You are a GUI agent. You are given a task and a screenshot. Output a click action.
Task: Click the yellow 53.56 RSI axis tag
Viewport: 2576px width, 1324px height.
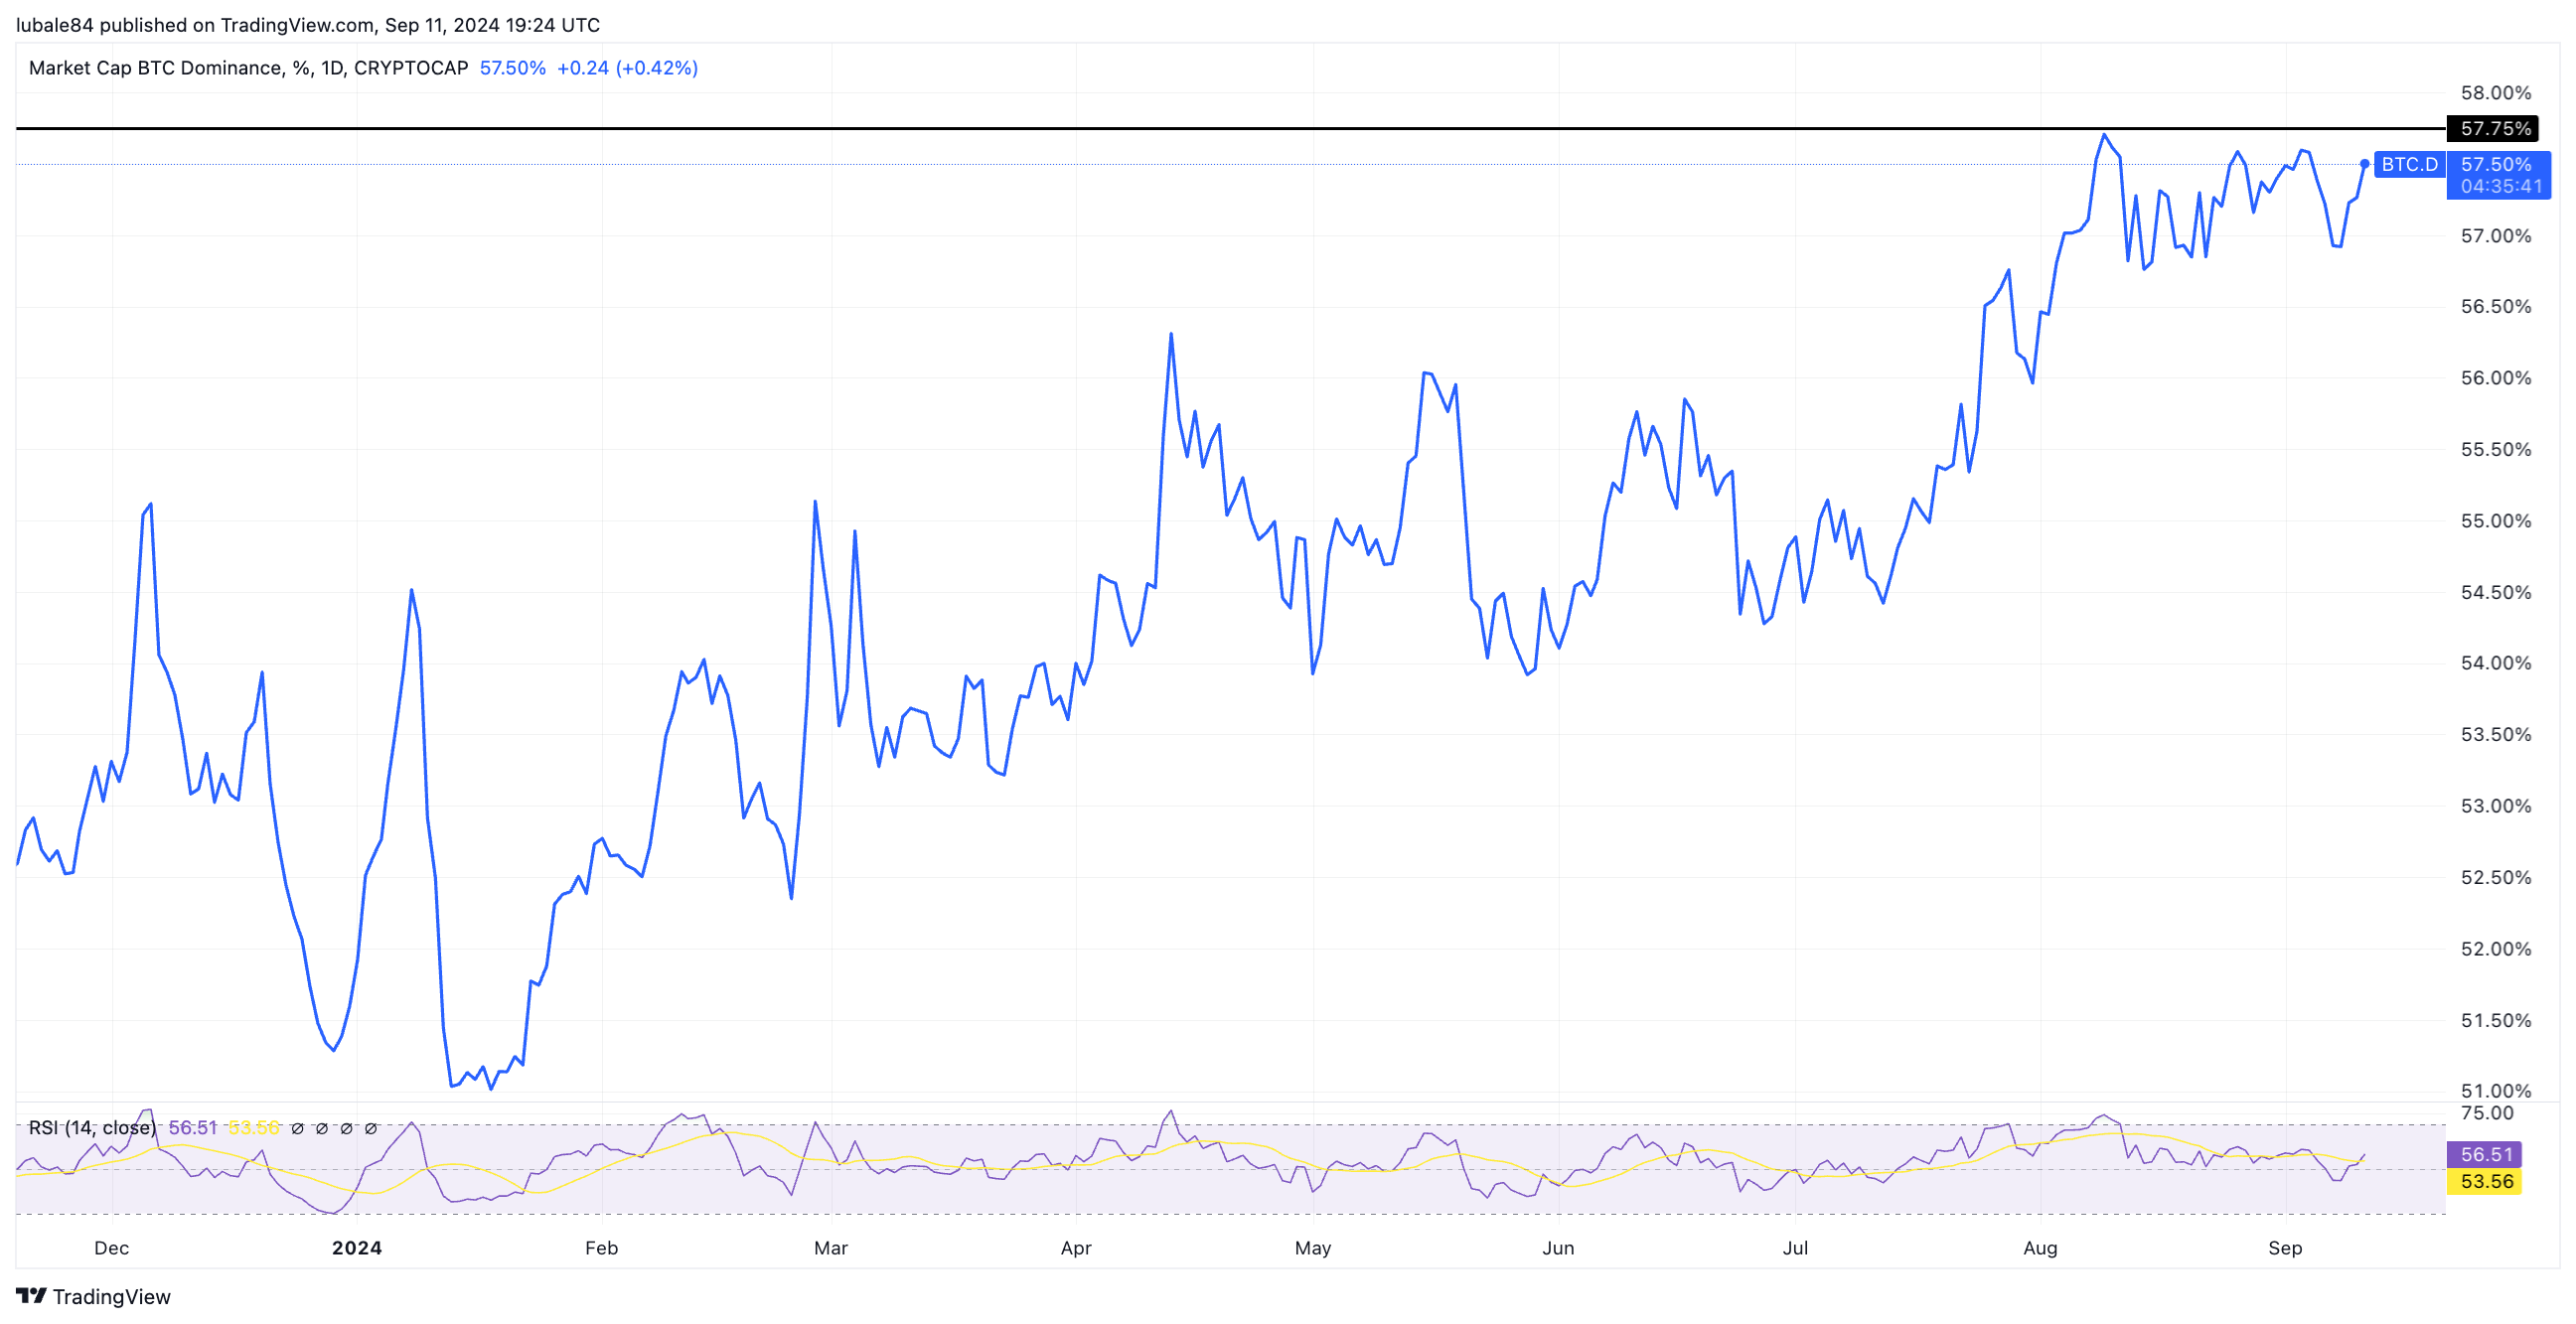click(2485, 1181)
